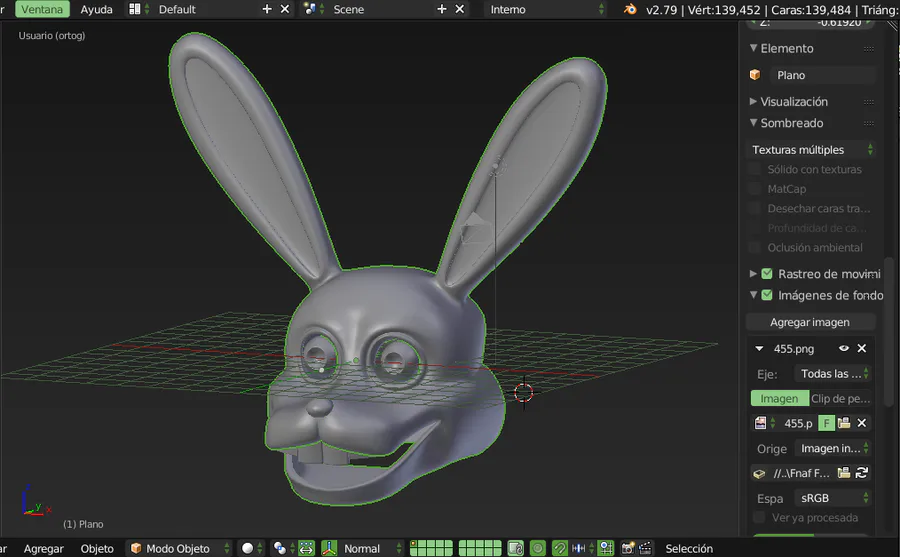
Task: Click the screen layout browse icon
Action: click(138, 9)
